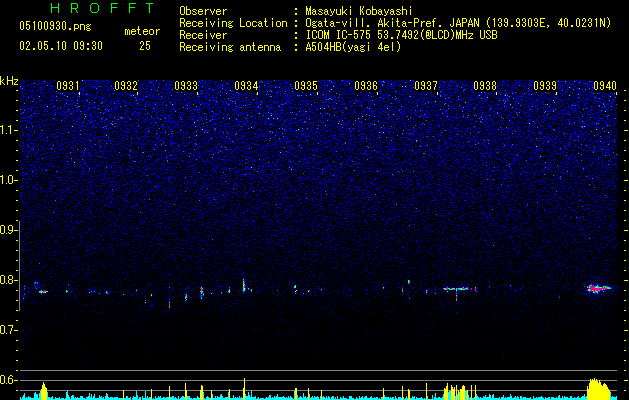Click the Receiver field label

coord(203,35)
